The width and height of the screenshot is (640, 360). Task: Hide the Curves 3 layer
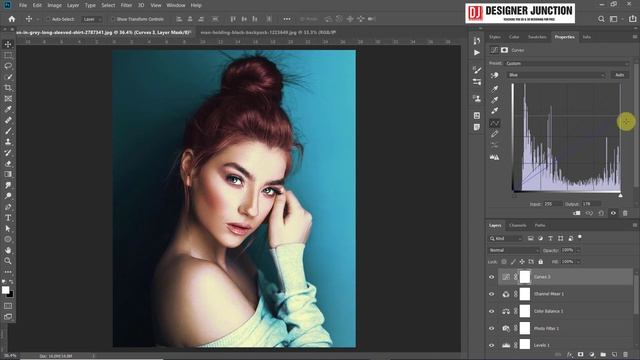click(x=491, y=277)
